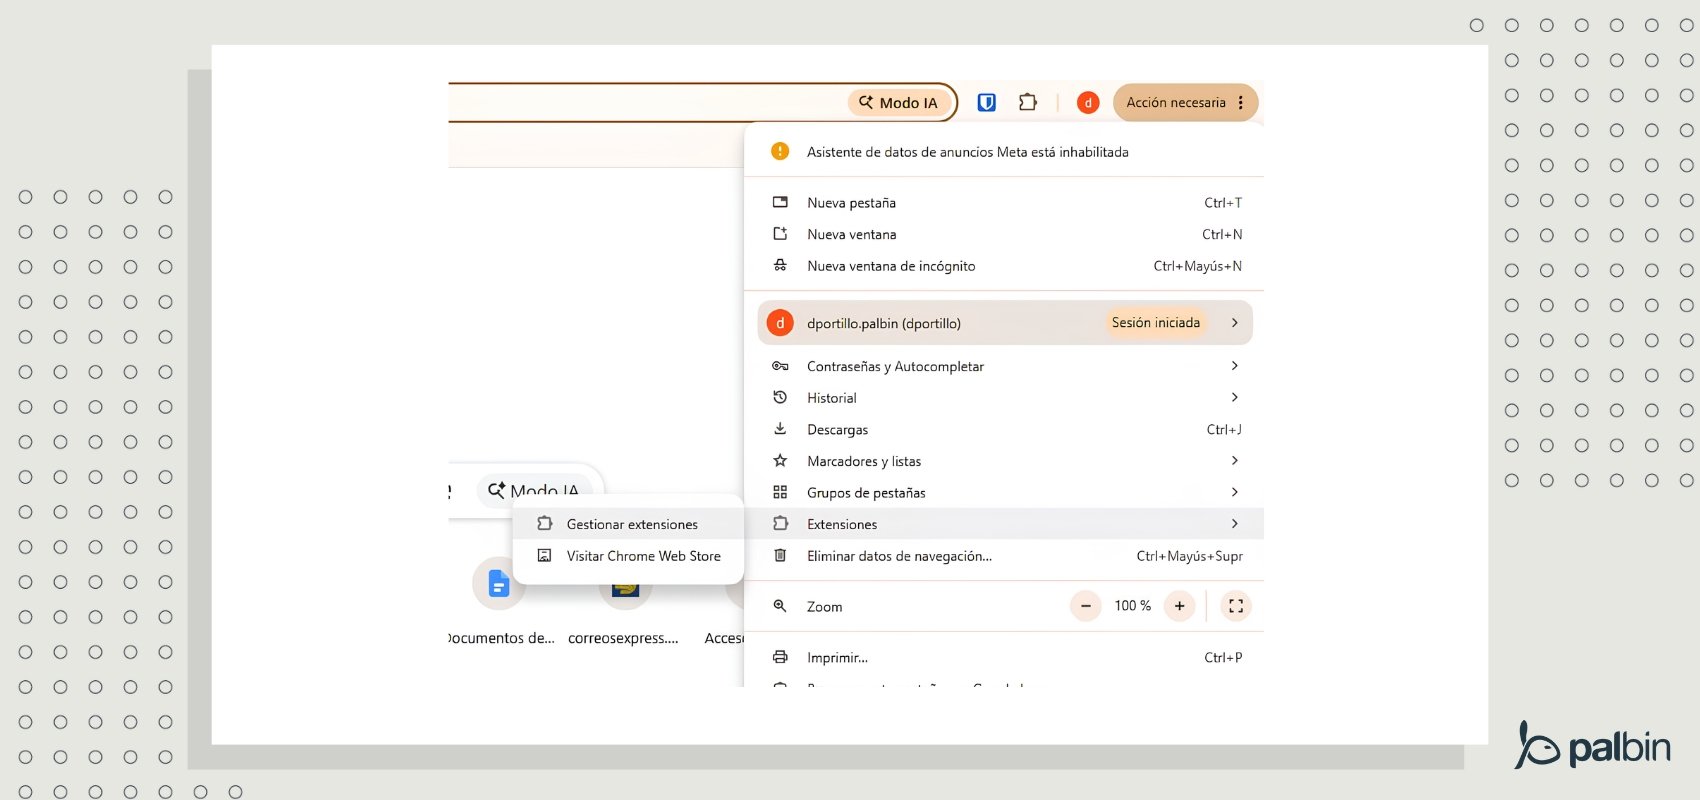This screenshot has height=800, width=1700.
Task: Click the yellow warning icon for Meta assistant
Action: pos(780,151)
